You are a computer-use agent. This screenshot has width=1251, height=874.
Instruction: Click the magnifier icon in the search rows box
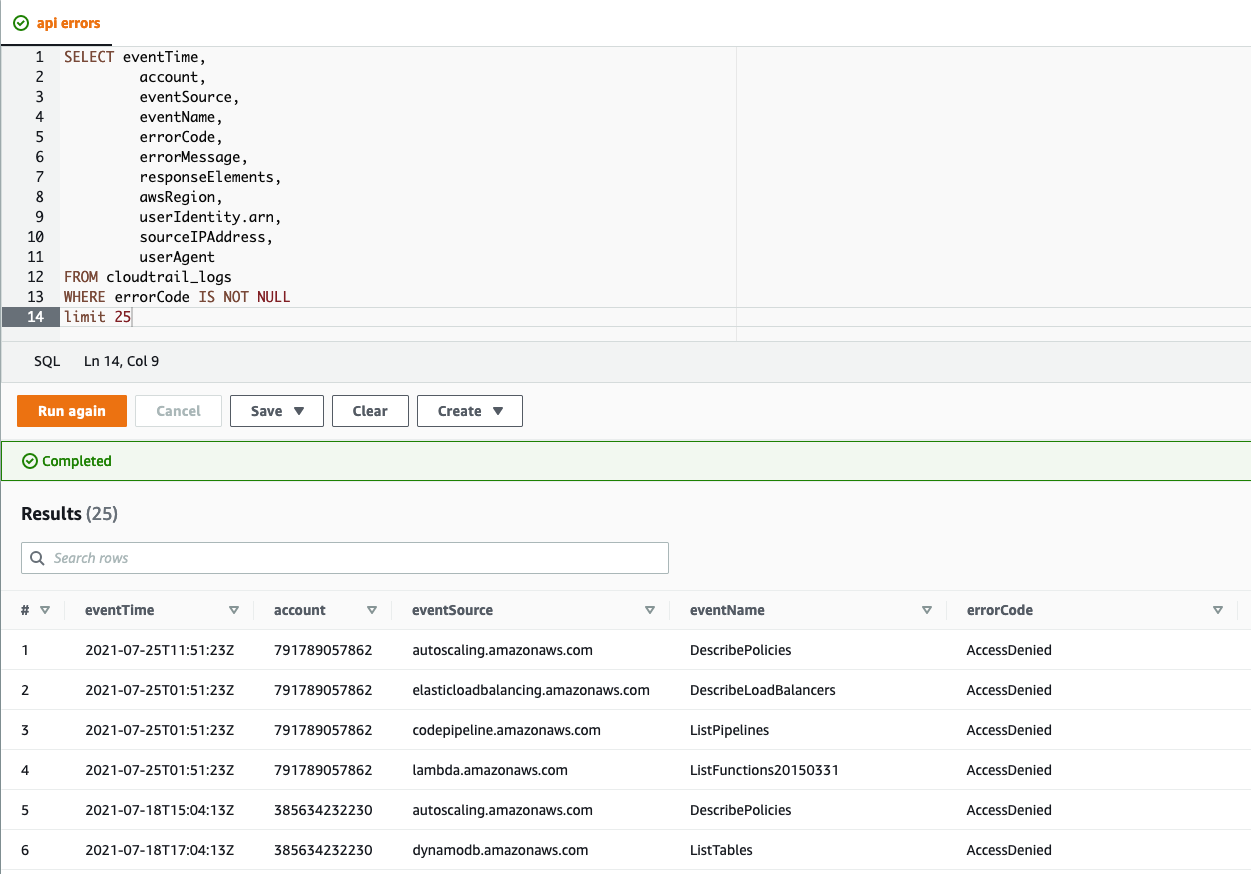click(38, 558)
